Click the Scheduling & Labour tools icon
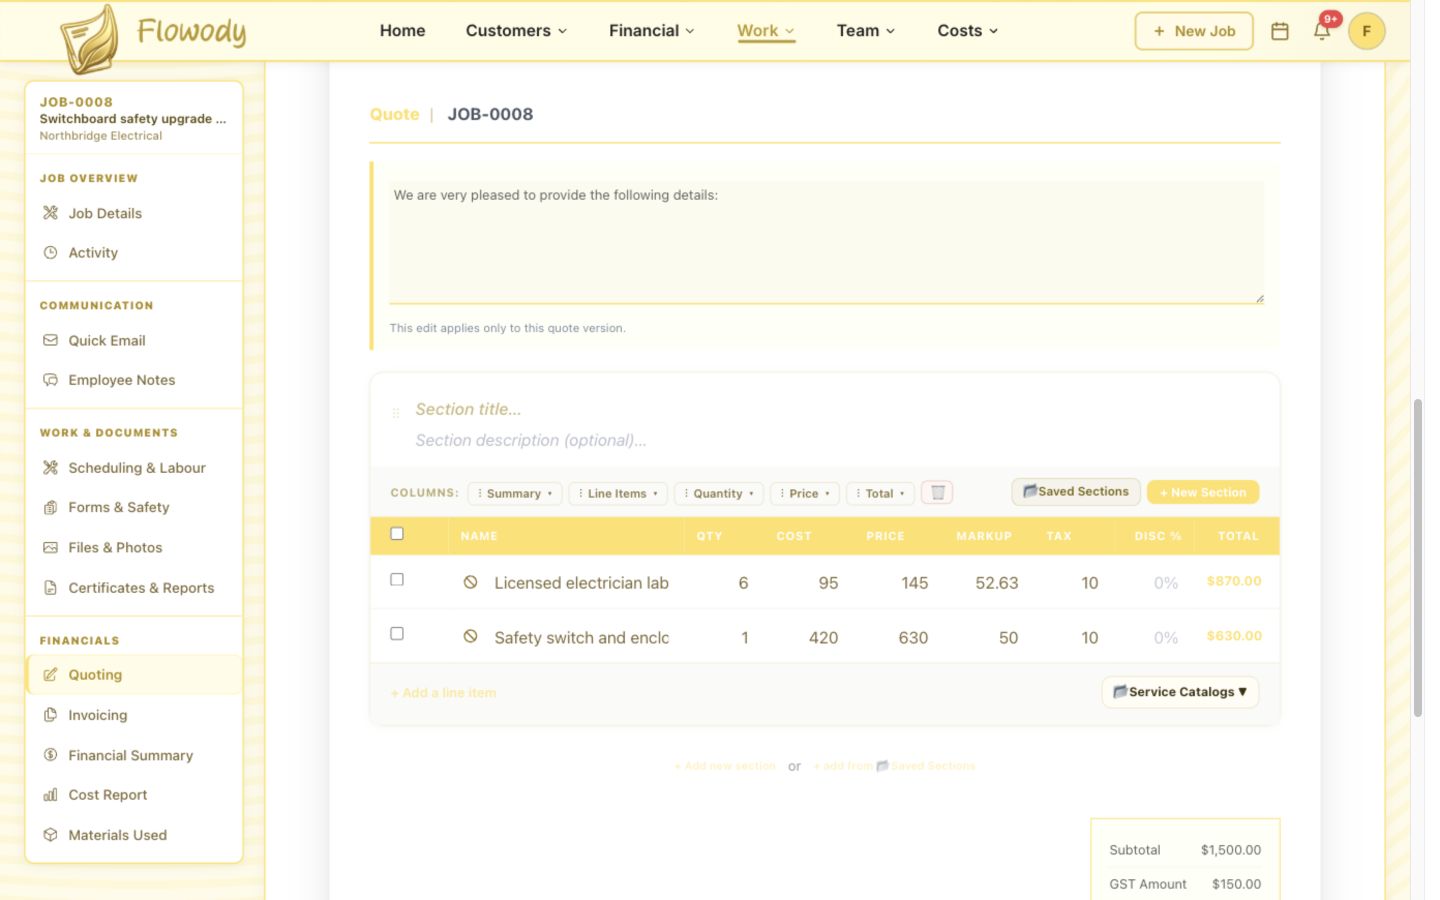Image resolution: width=1440 pixels, height=900 pixels. [50, 468]
